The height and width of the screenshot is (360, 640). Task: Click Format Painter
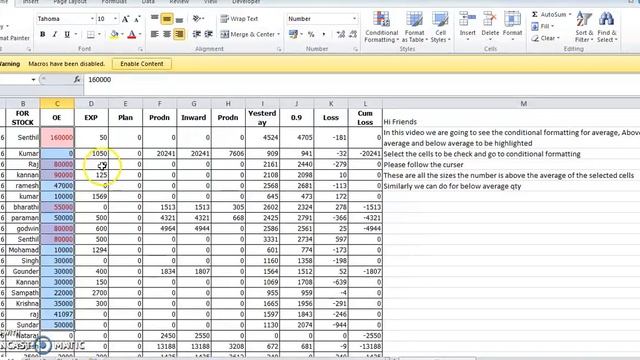[15, 38]
